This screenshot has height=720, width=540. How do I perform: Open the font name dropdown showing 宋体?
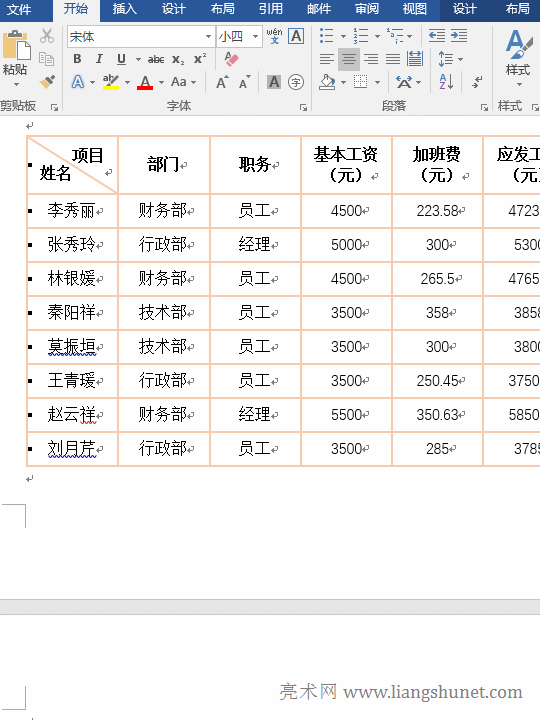coord(141,36)
